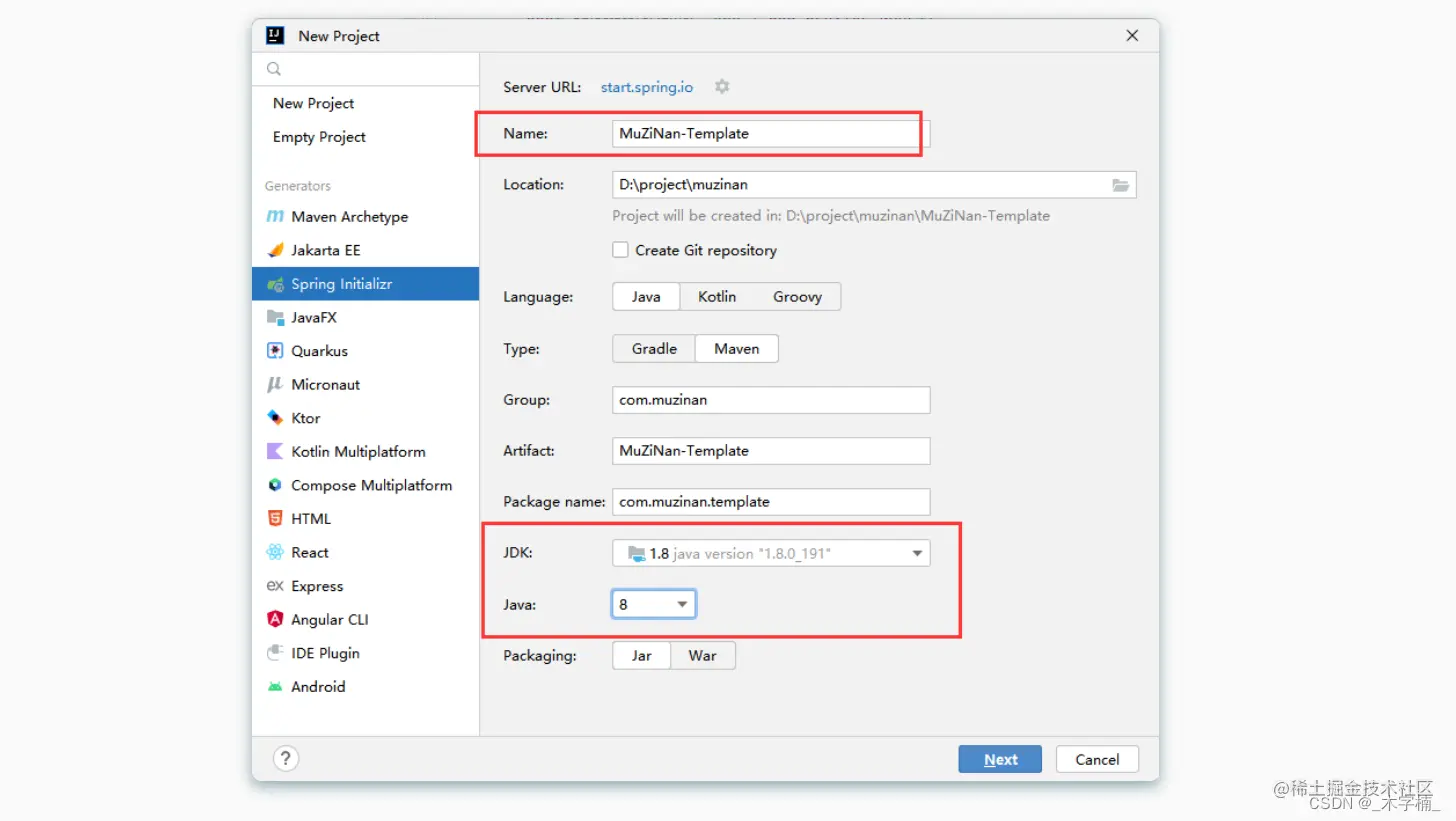Select the JavaFX folder icon
The height and width of the screenshot is (821, 1456).
point(275,317)
